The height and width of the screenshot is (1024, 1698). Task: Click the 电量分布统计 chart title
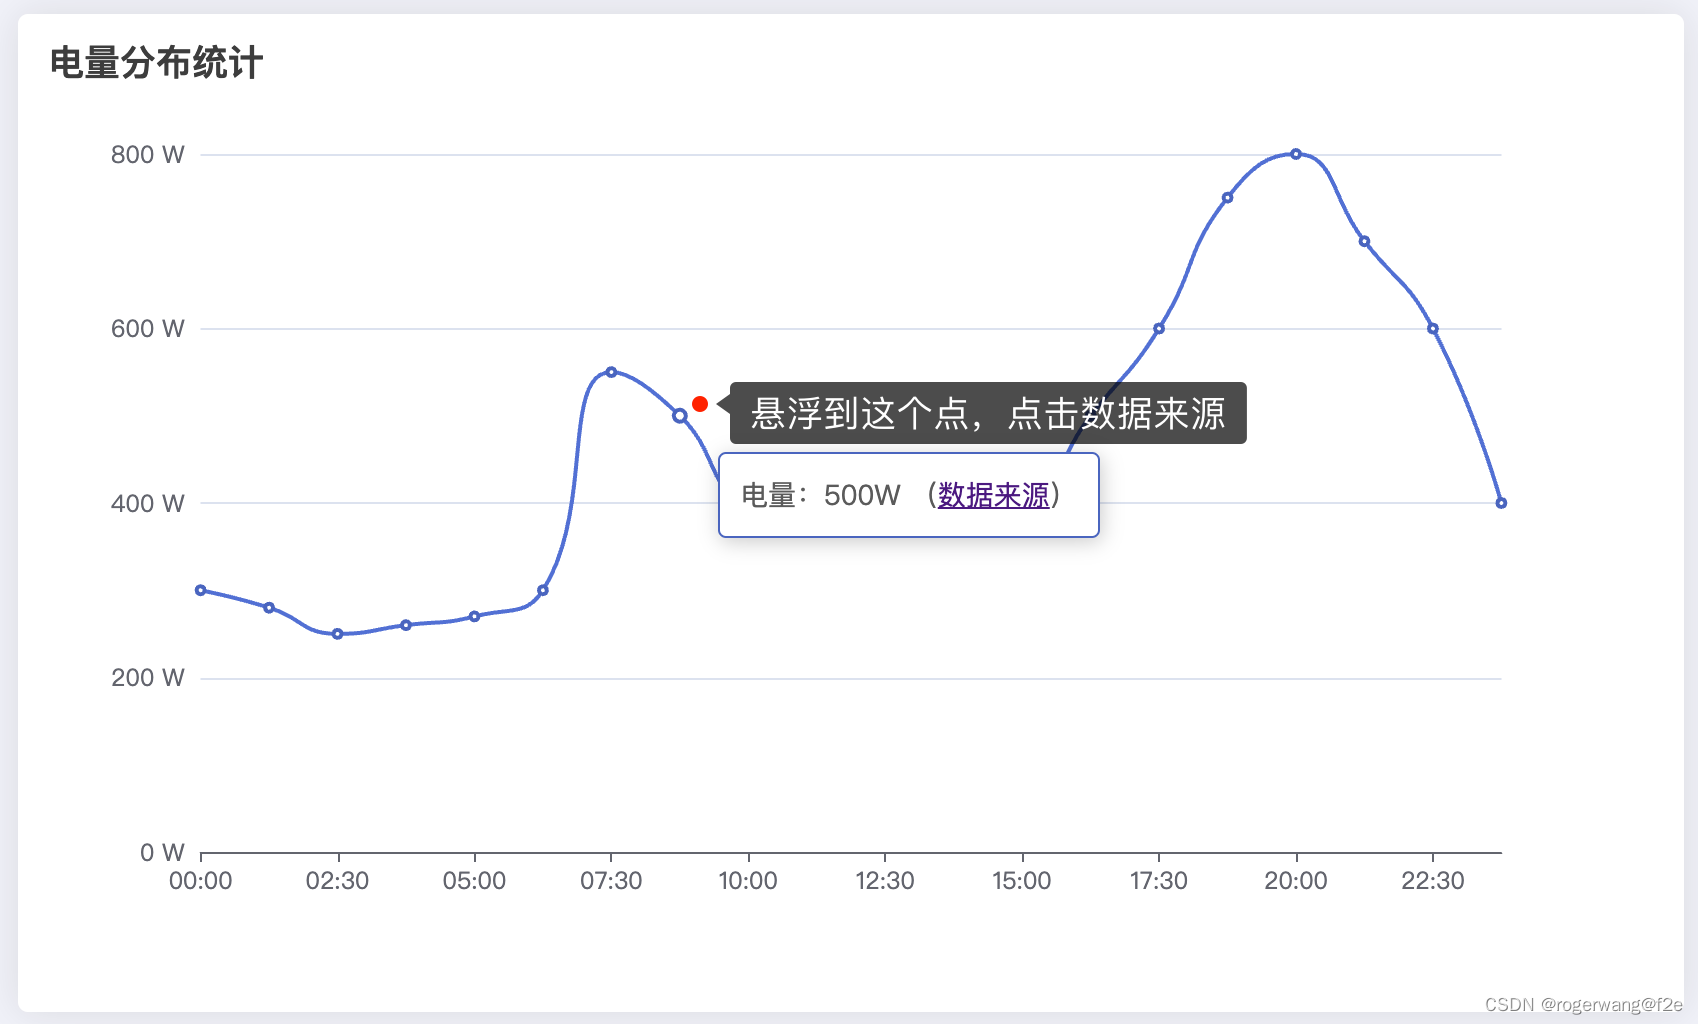click(x=157, y=63)
